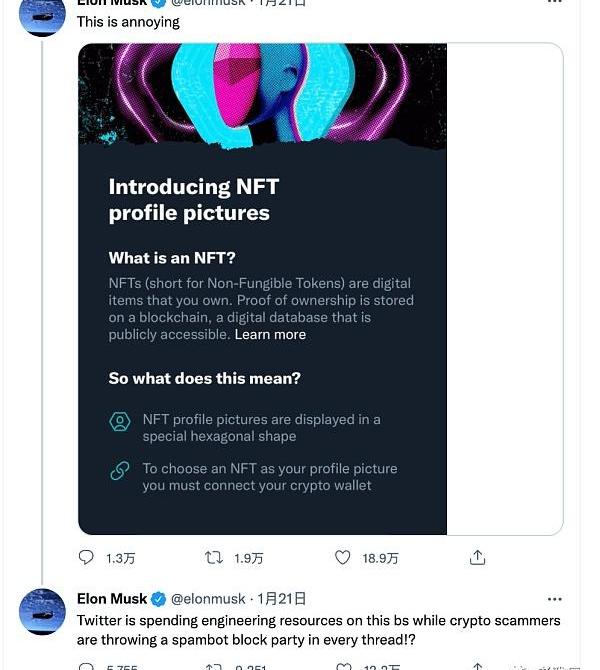Open more options on the top tweet
600x670 pixels.
pos(554,2)
